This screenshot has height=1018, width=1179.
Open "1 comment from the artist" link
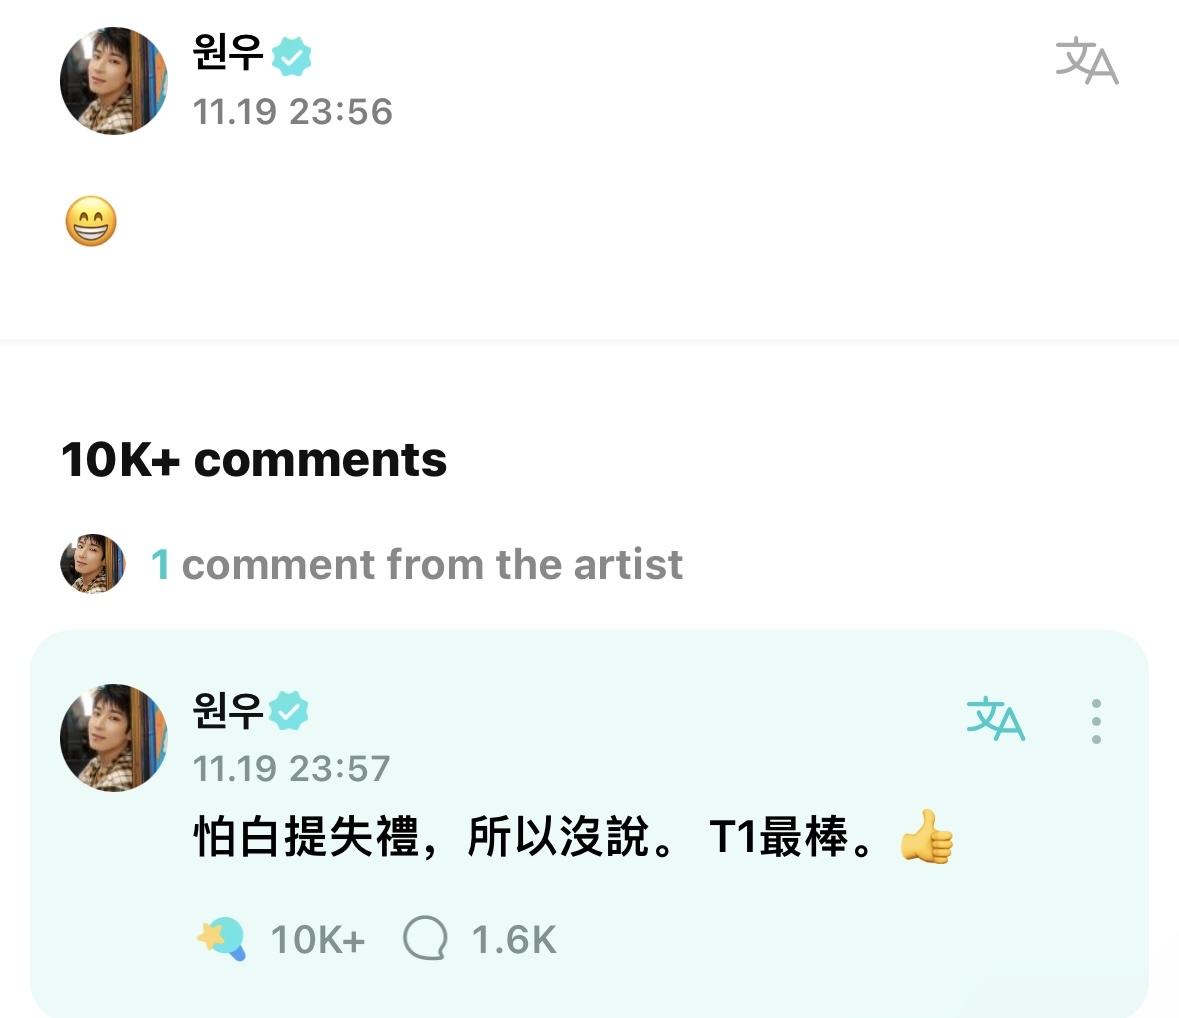coord(417,565)
